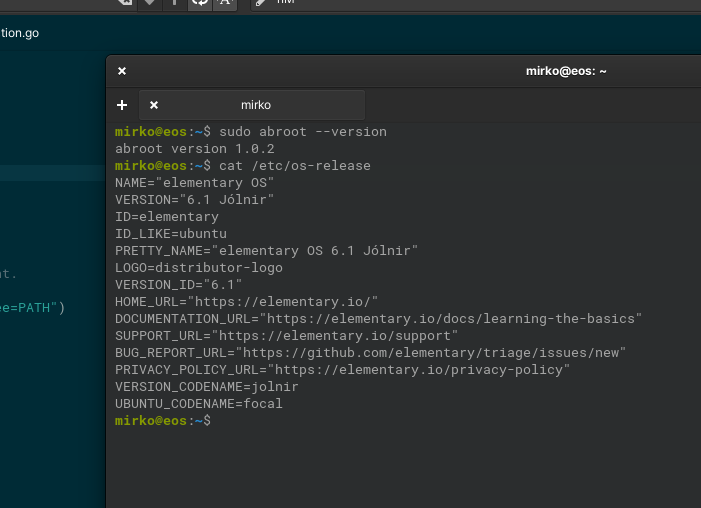Screen dimensions: 701x508
Task: Select the mirko terminal tab
Action: click(x=252, y=105)
